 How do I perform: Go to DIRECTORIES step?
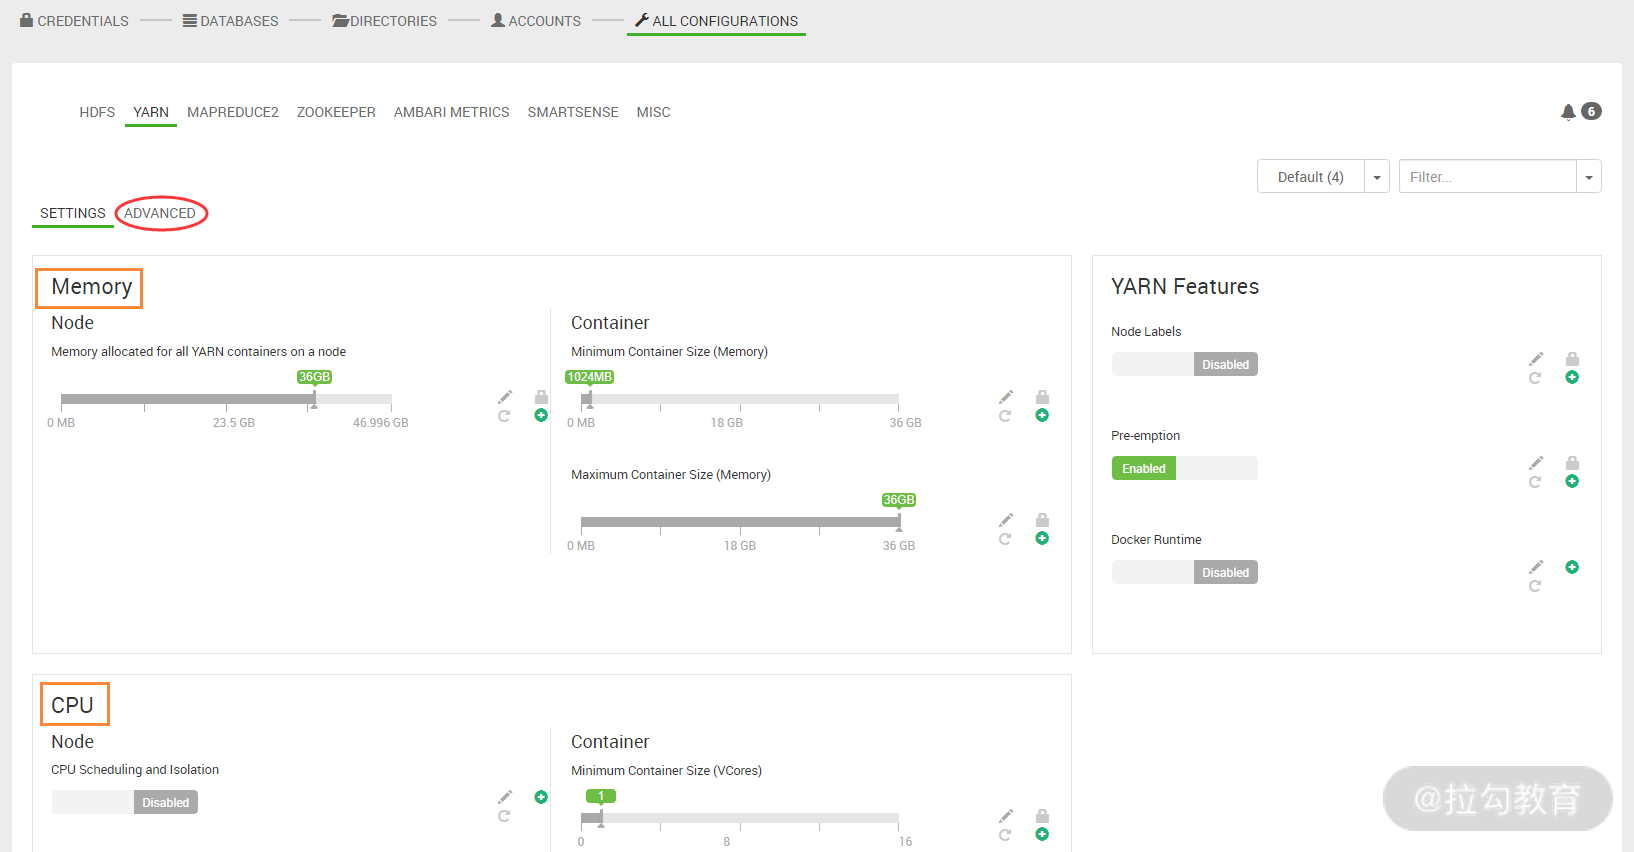[x=385, y=20]
